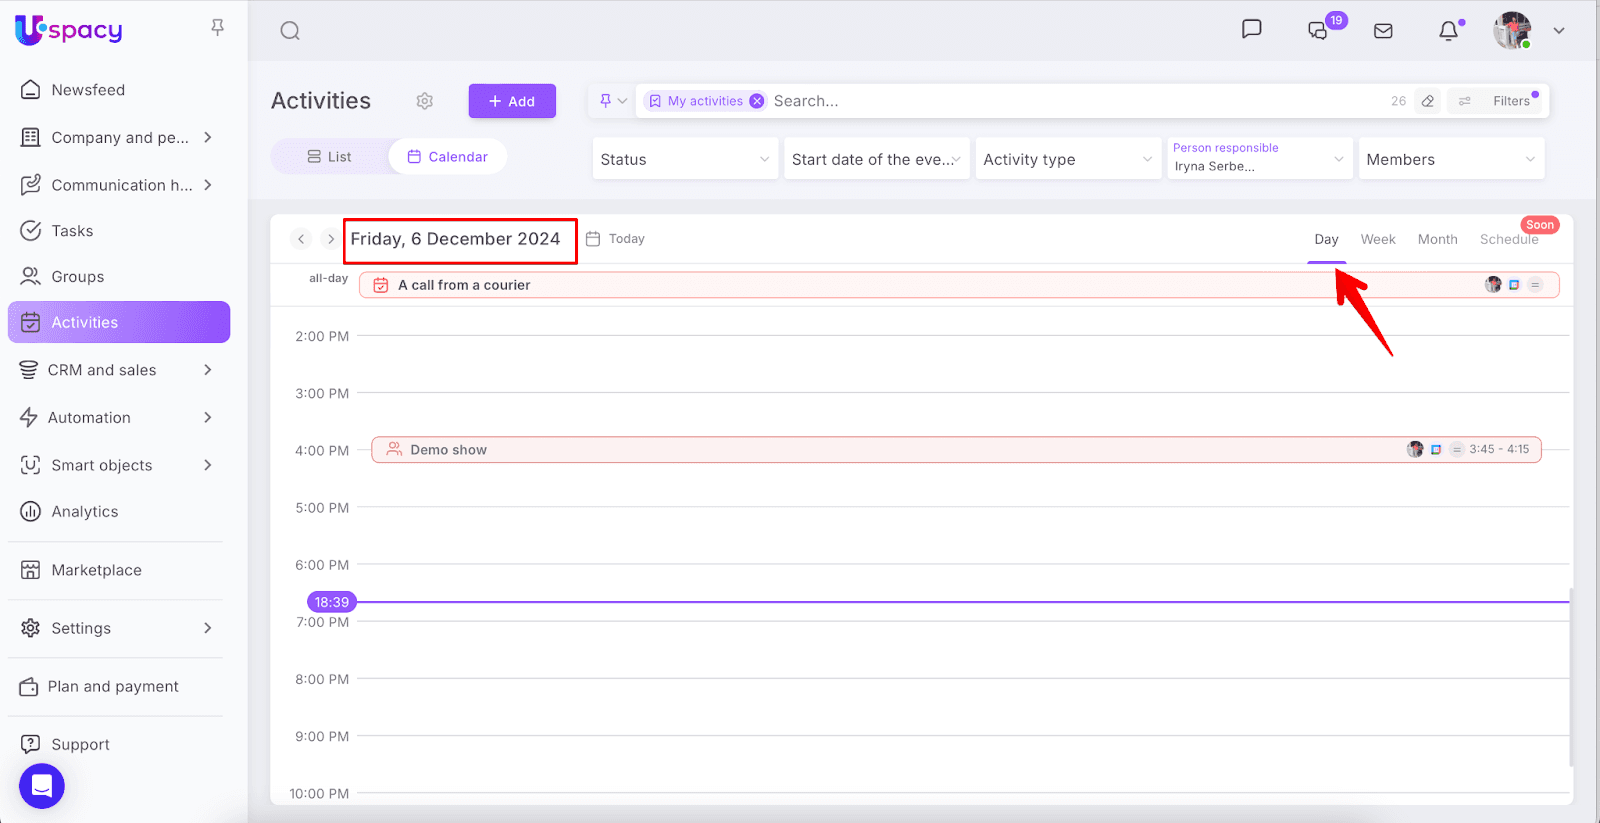Pin the sidebar with pushpin icon
The width and height of the screenshot is (1600, 823).
pyautogui.click(x=217, y=27)
